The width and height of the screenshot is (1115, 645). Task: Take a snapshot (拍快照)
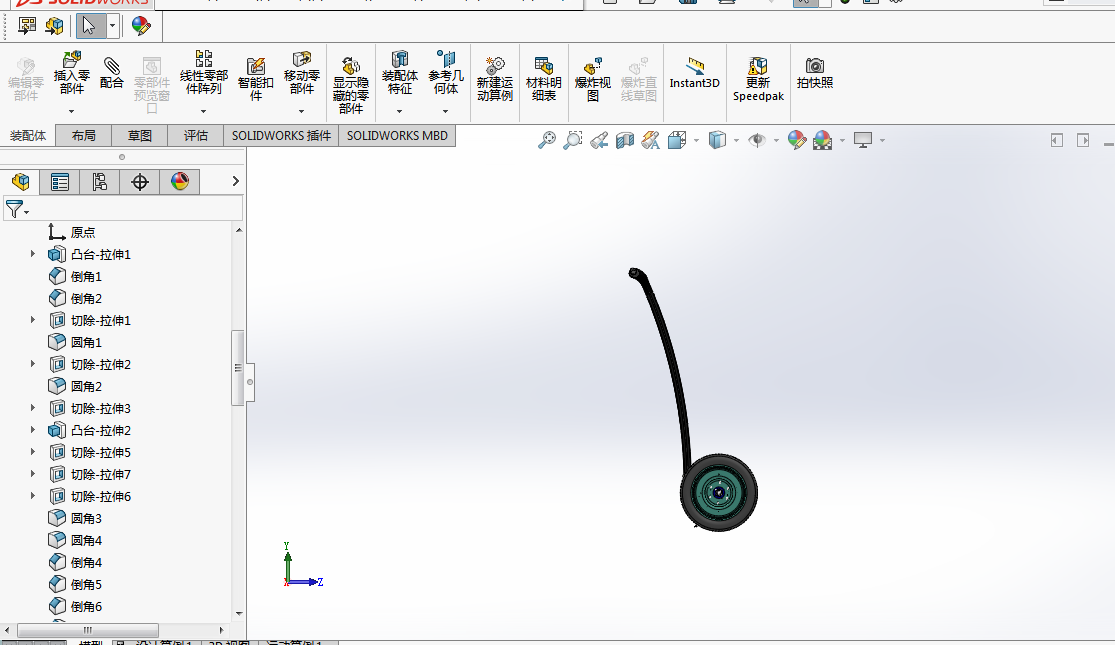[815, 73]
